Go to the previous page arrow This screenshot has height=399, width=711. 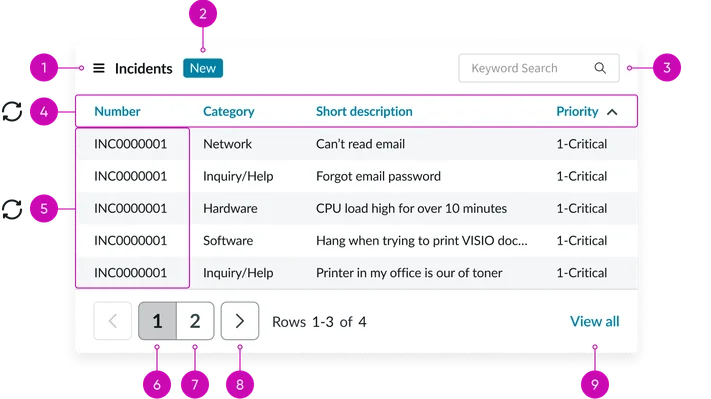112,321
